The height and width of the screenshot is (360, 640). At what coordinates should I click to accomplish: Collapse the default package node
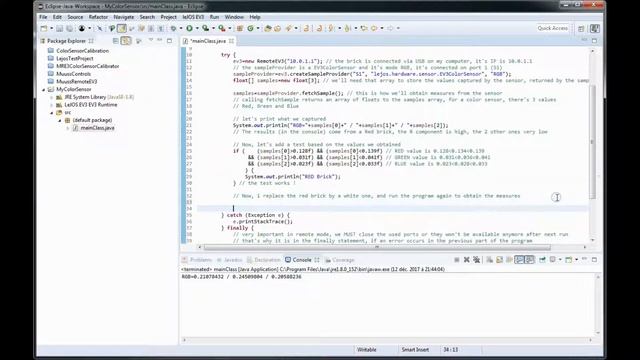pos(60,120)
